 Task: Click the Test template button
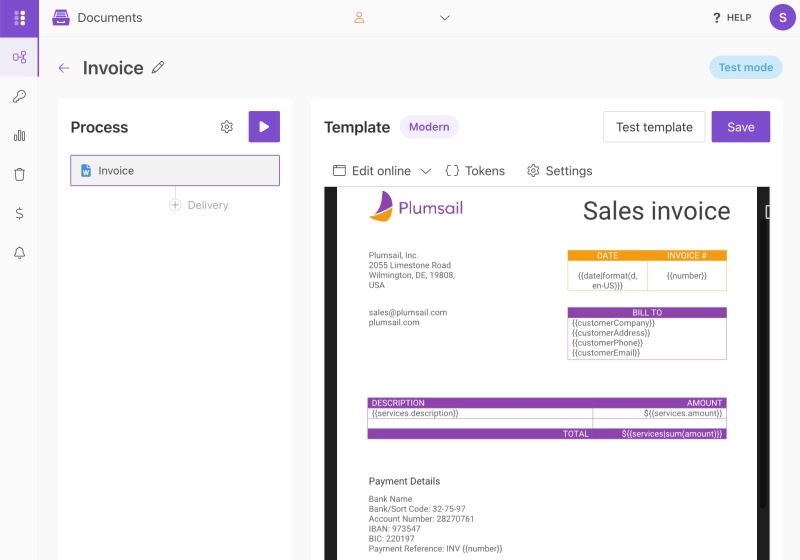654,127
